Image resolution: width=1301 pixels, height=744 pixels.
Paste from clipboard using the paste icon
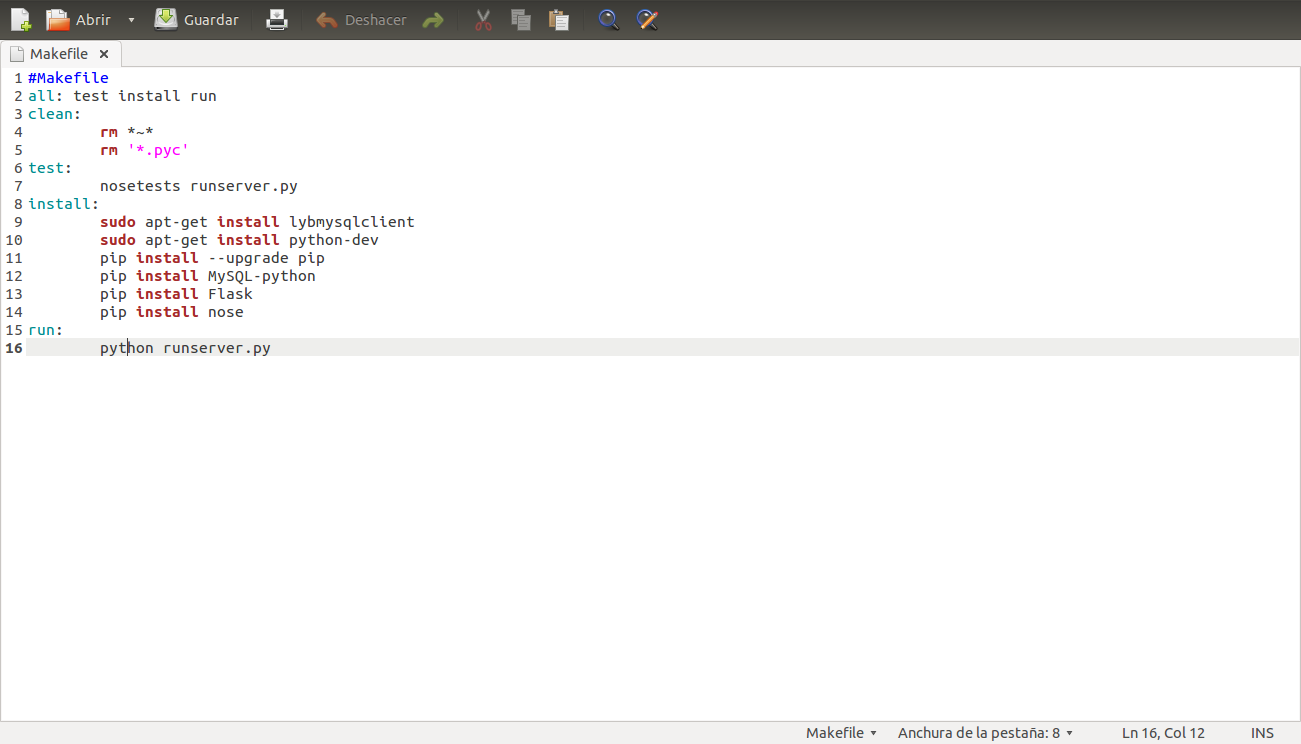point(559,19)
